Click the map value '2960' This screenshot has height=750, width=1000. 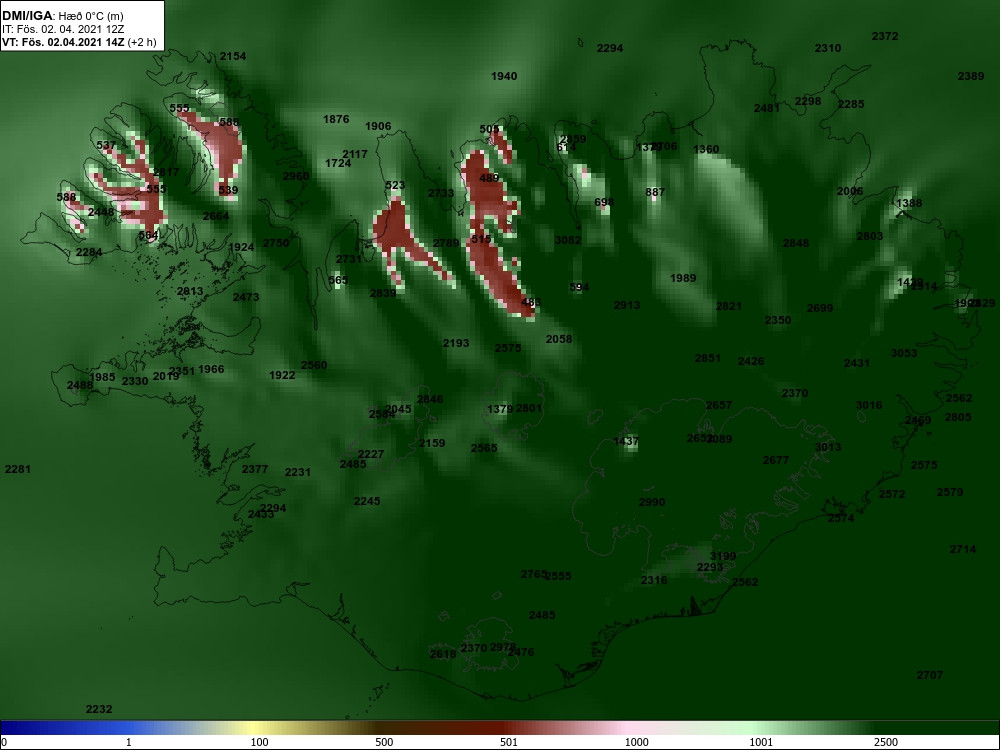[x=296, y=176]
